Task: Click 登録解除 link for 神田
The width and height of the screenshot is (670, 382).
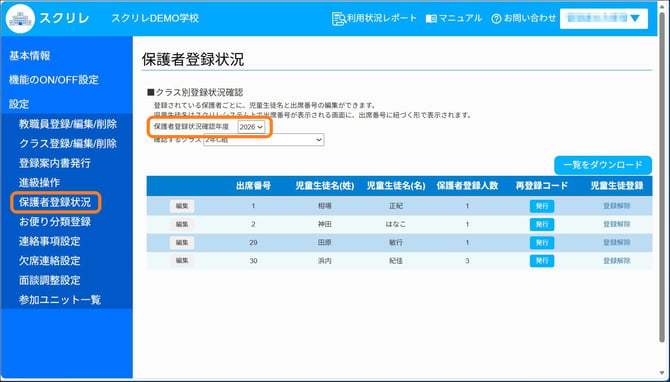Action: (617, 224)
